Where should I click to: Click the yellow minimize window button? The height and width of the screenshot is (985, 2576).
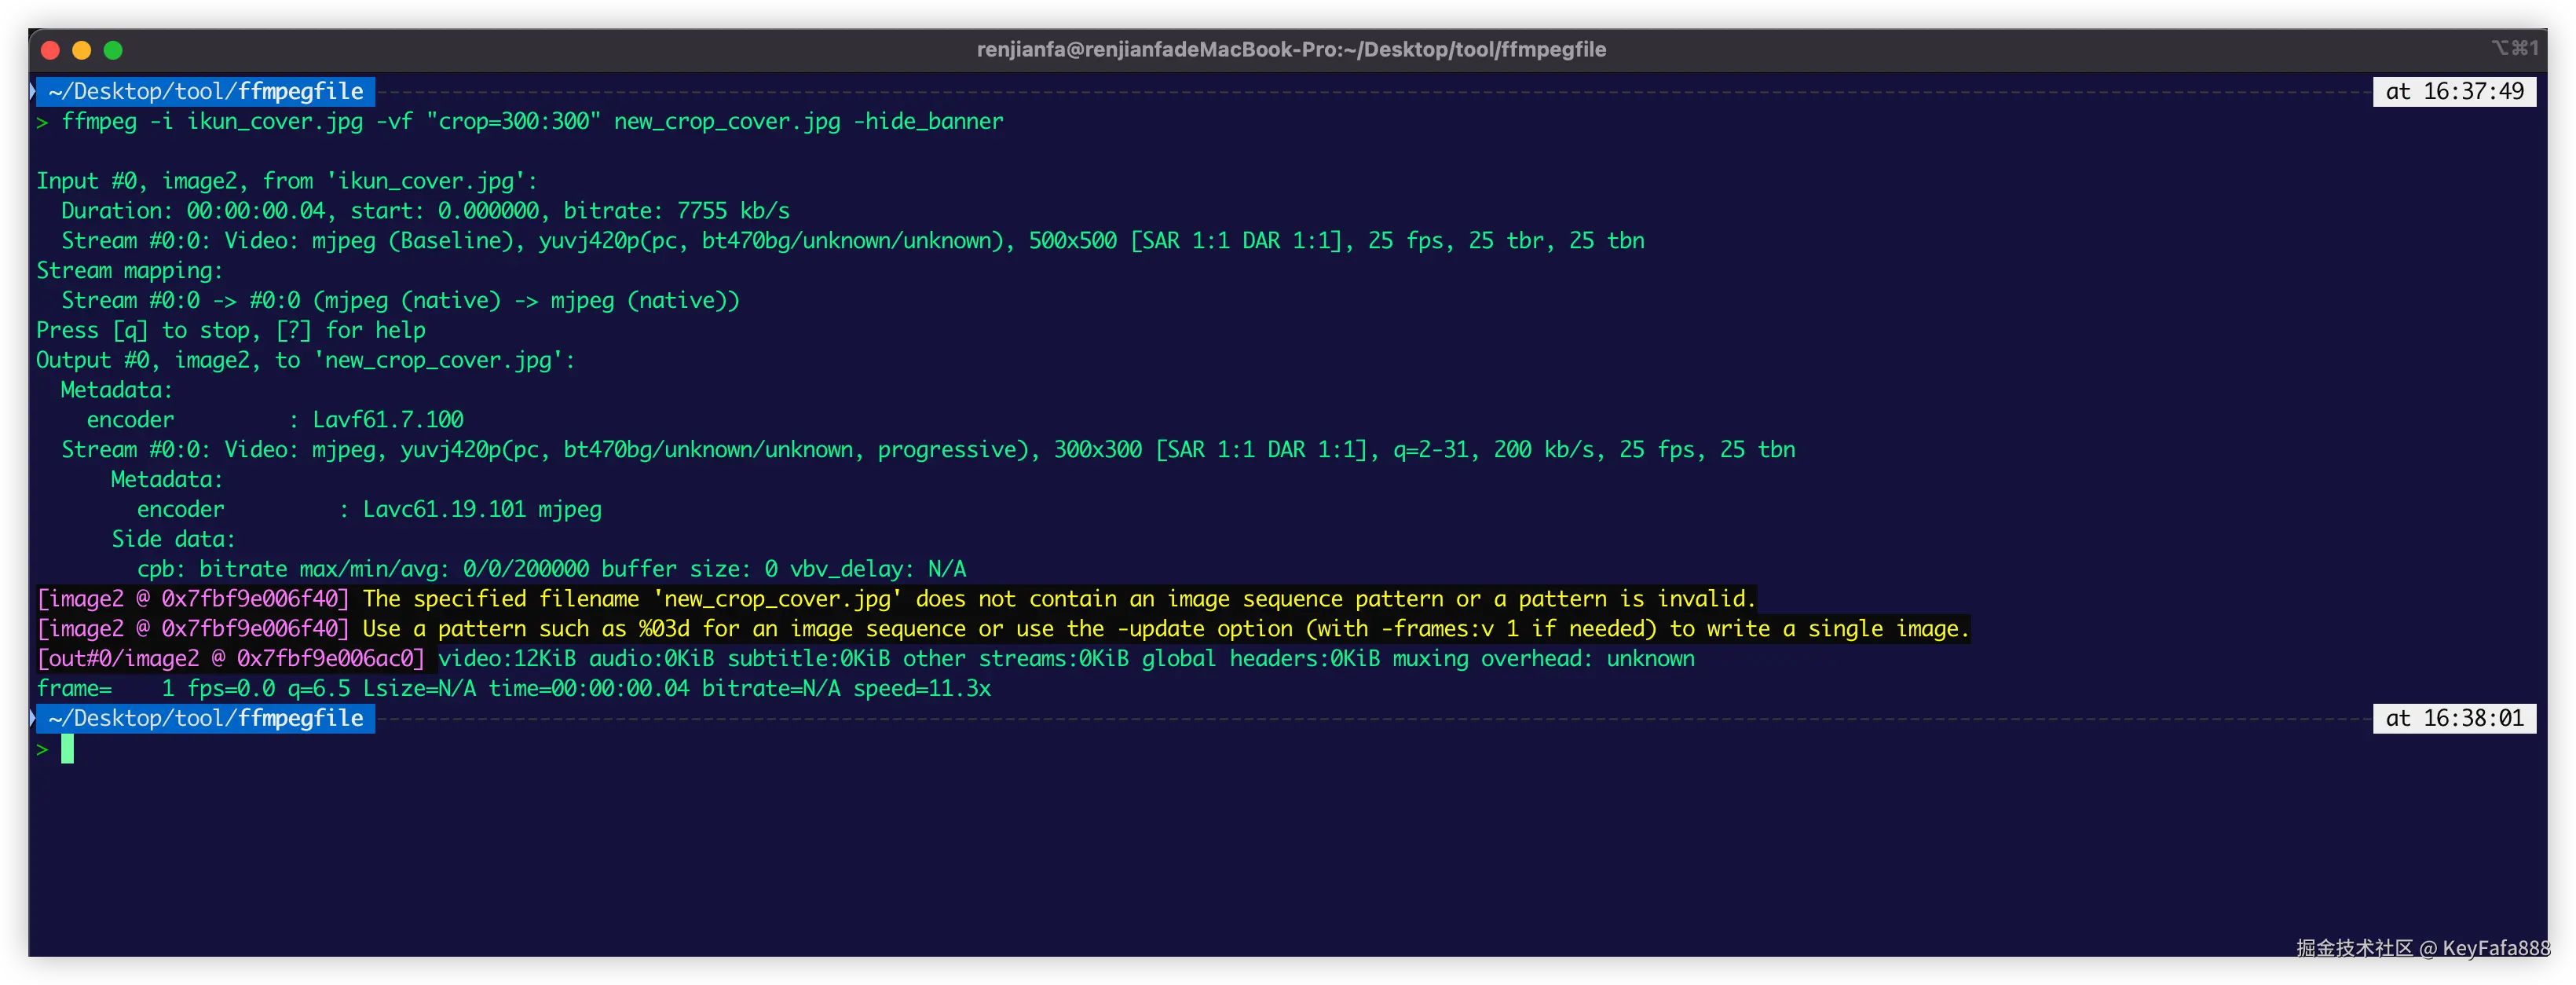pyautogui.click(x=82, y=50)
